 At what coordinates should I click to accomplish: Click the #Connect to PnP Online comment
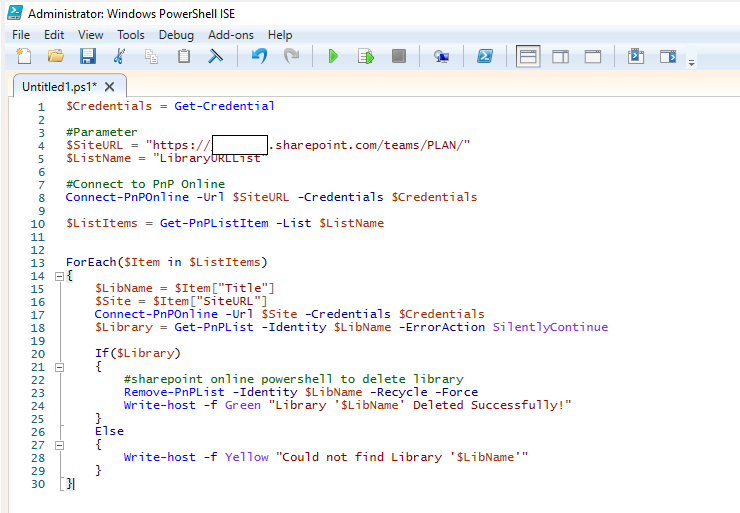(x=145, y=184)
